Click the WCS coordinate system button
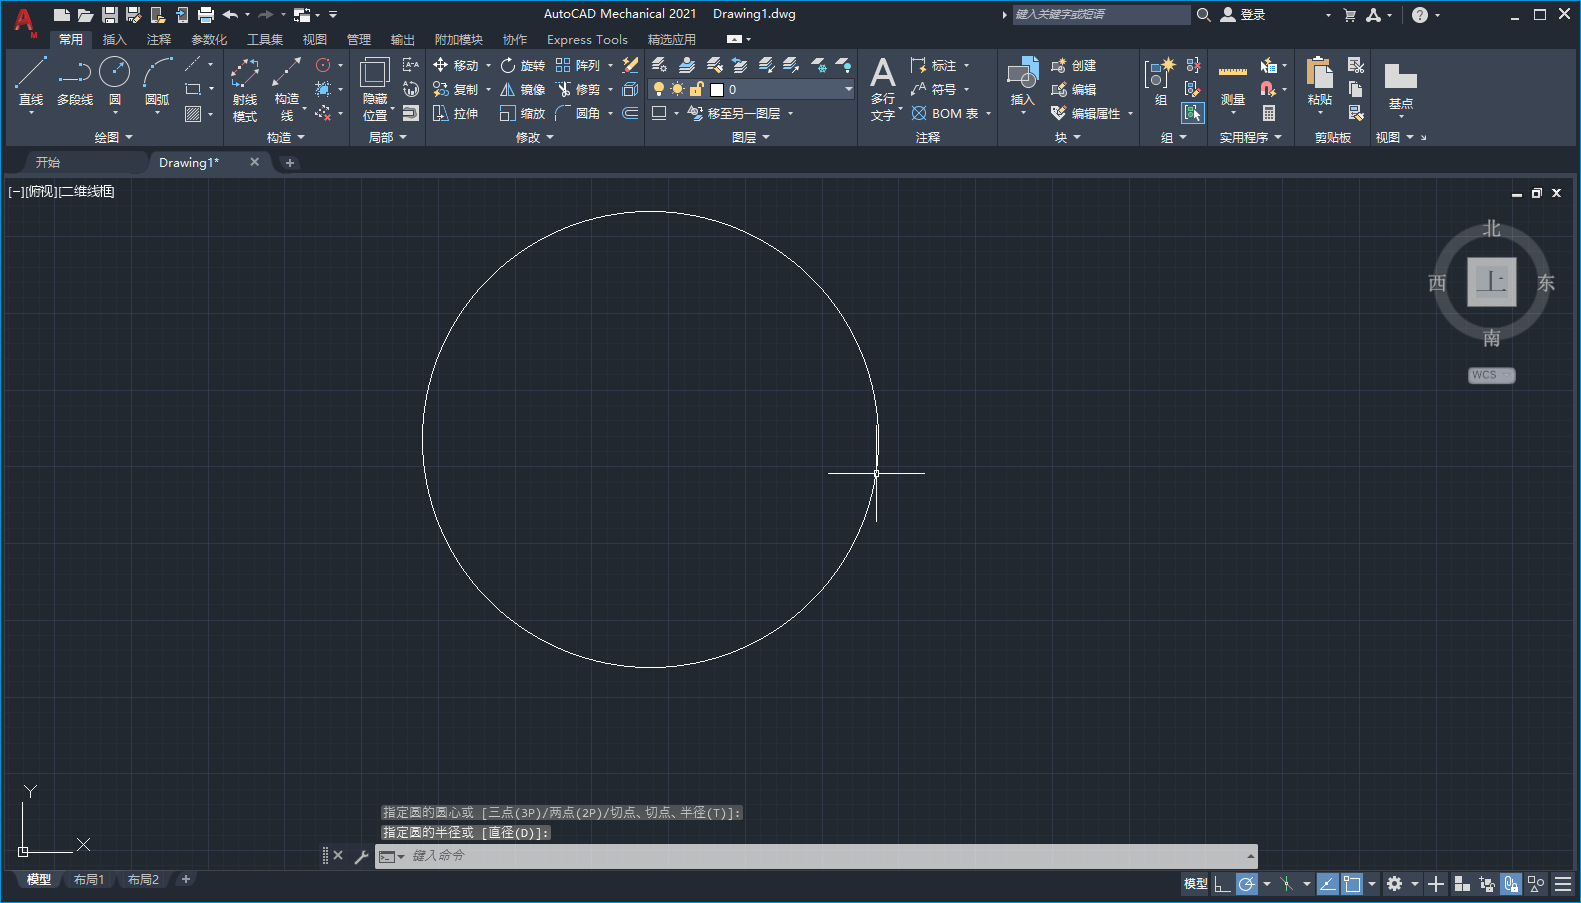 pyautogui.click(x=1491, y=375)
